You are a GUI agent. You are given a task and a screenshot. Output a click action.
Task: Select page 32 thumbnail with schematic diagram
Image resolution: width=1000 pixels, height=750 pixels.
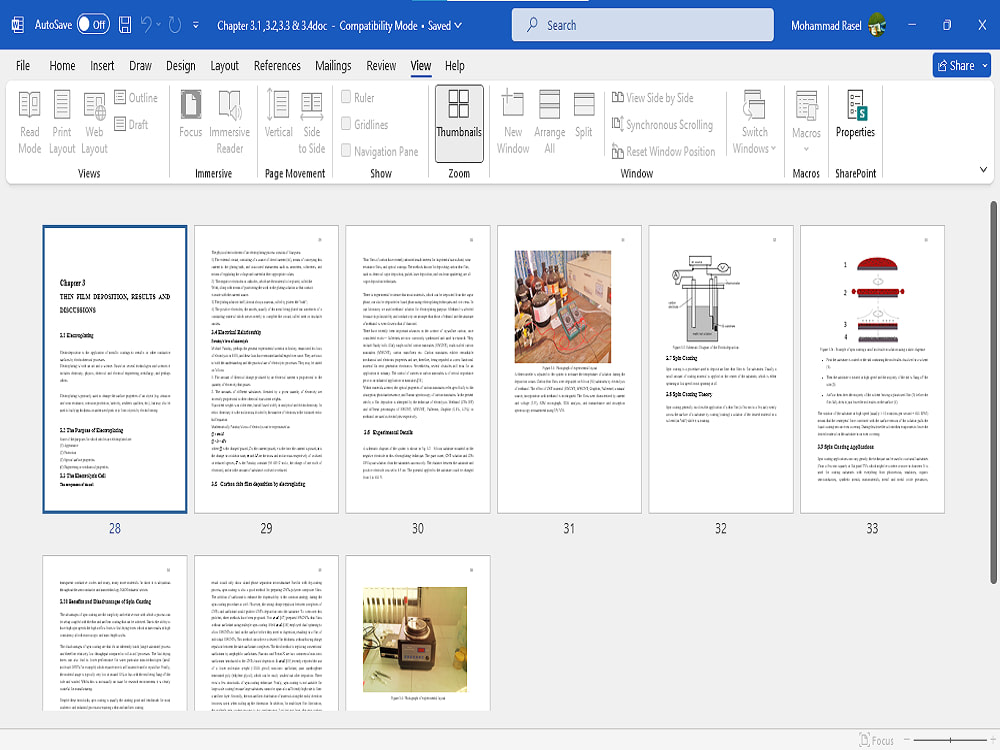(721, 369)
